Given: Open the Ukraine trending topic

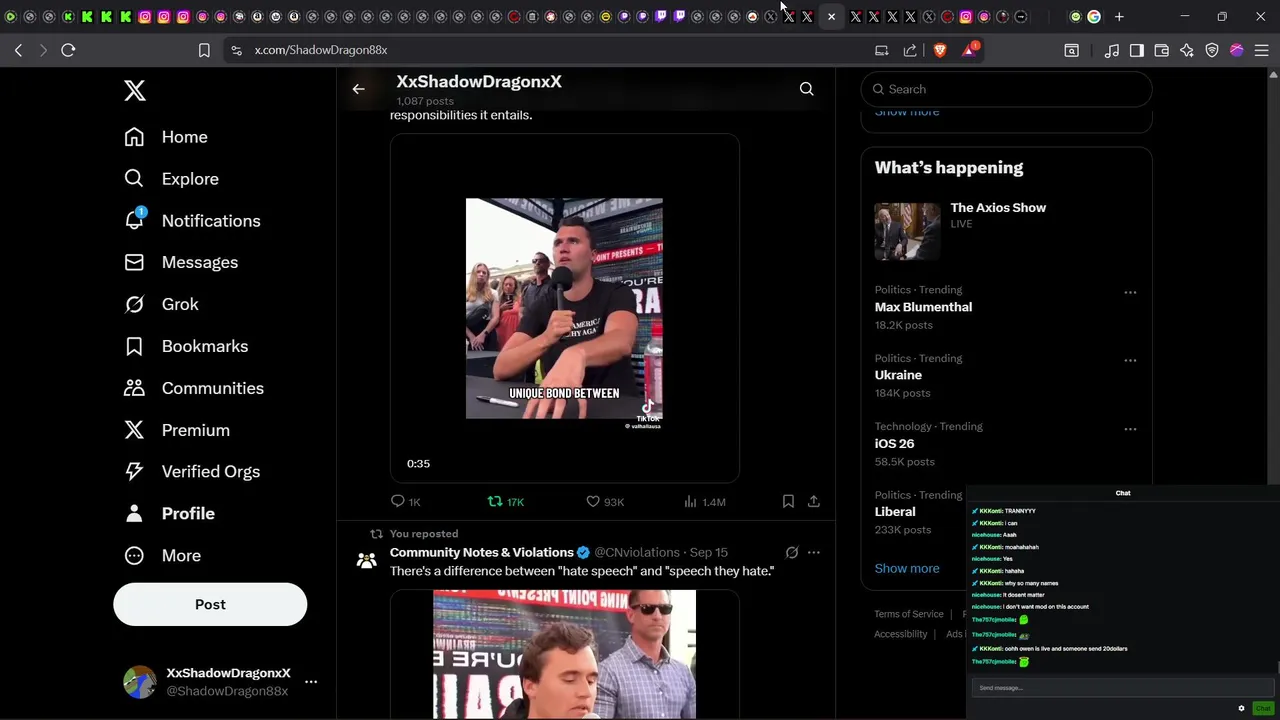Looking at the screenshot, I should point(898,375).
